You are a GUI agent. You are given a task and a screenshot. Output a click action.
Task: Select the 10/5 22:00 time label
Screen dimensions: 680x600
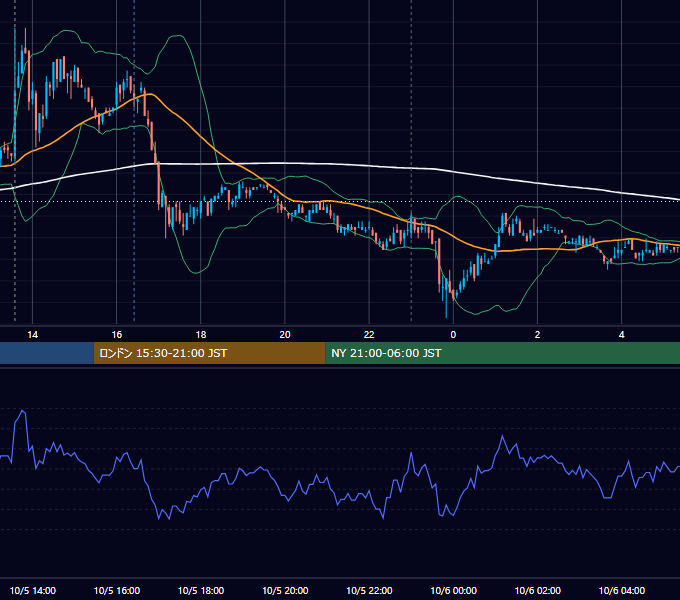(369, 590)
